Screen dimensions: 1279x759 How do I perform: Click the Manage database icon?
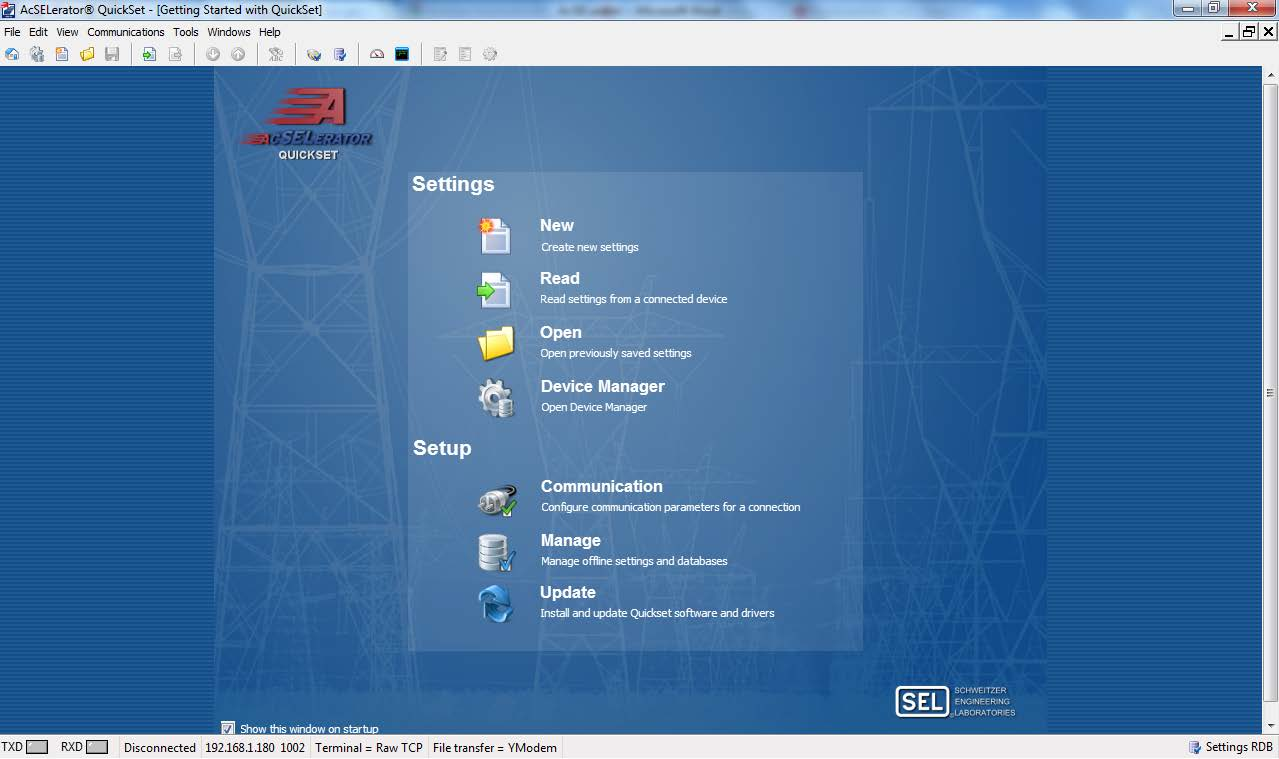pyautogui.click(x=496, y=552)
